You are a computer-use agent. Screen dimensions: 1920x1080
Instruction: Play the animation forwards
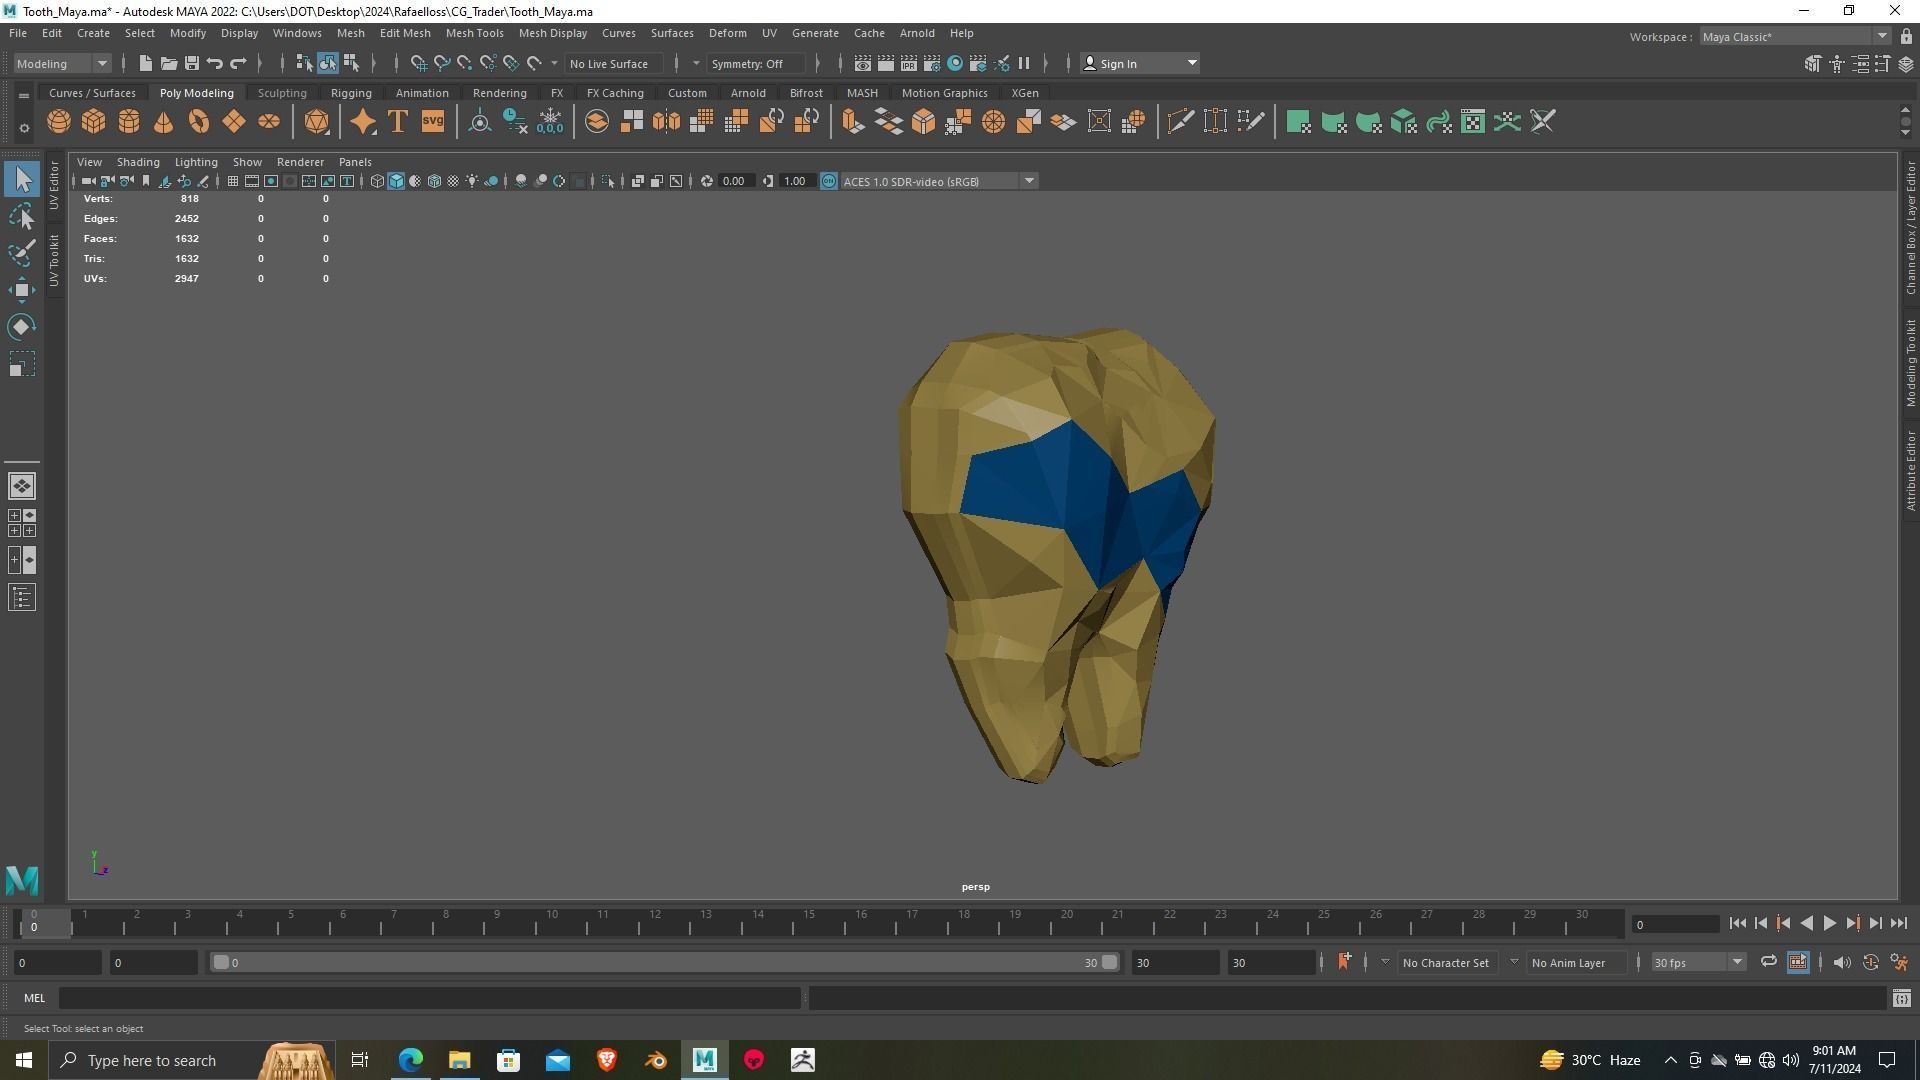pos(1829,923)
